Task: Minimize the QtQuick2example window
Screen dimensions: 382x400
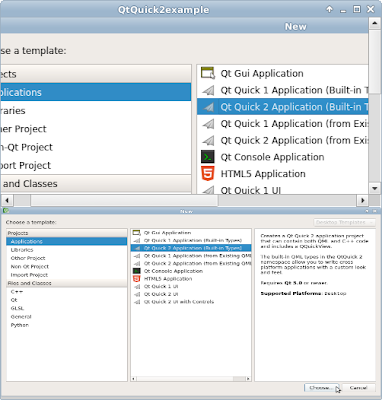Action: 343,10
